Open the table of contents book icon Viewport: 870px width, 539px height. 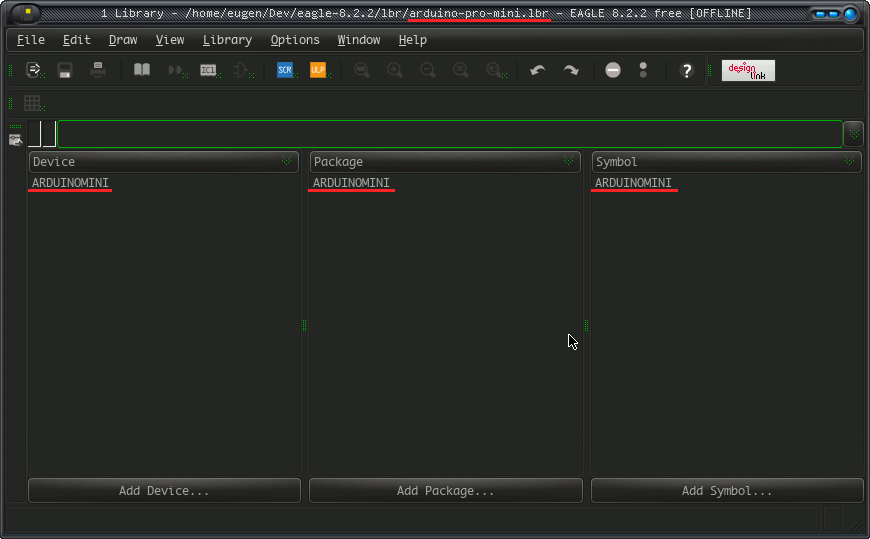coord(142,69)
